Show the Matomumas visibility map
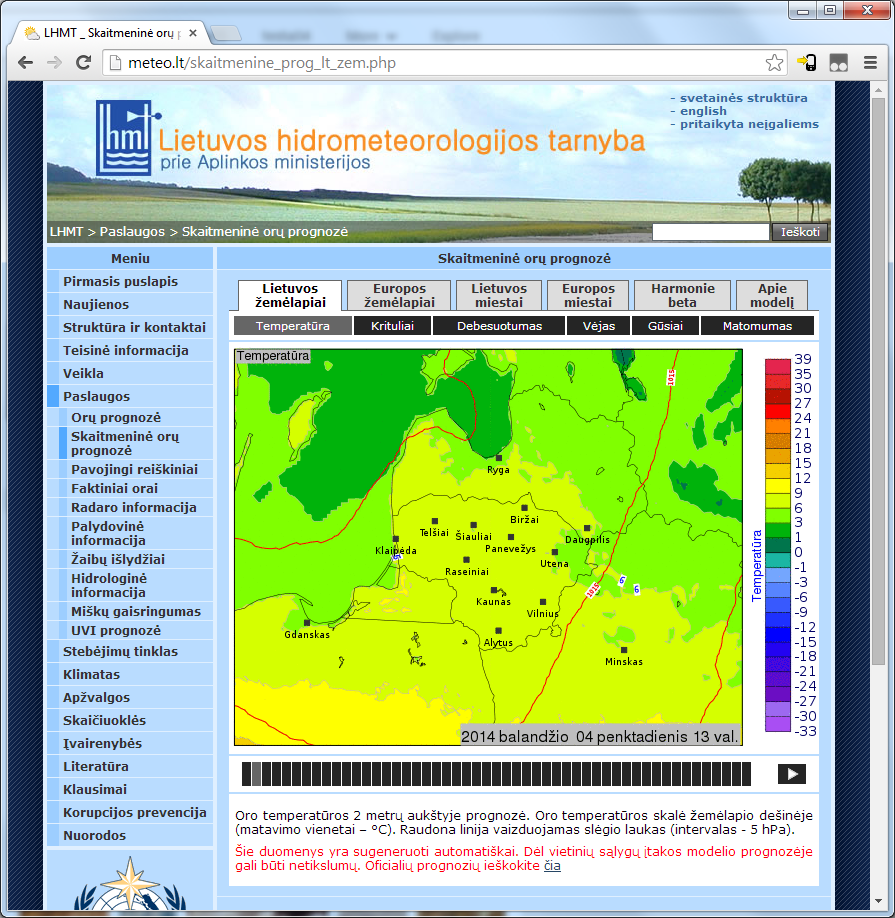This screenshot has height=918, width=895. click(757, 326)
